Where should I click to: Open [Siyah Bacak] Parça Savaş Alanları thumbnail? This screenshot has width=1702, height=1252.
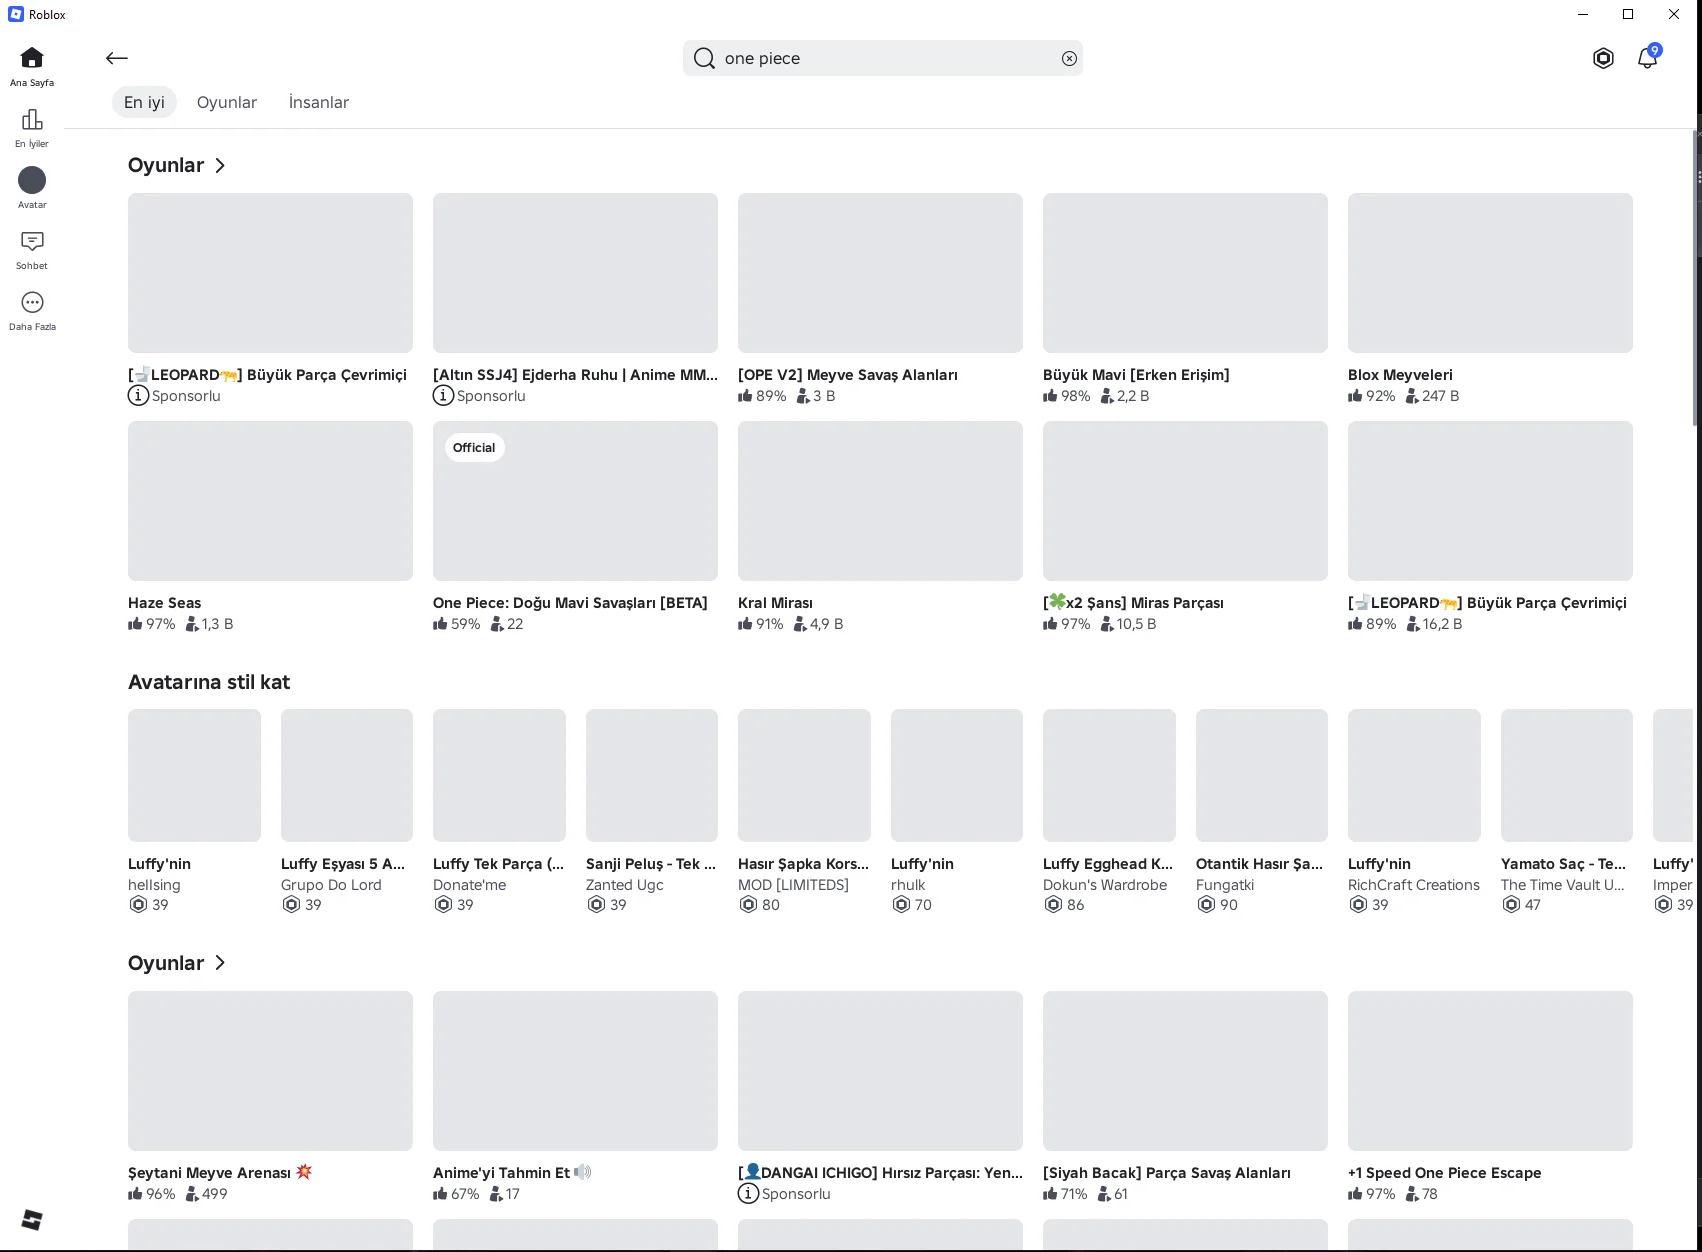tap(1185, 1071)
